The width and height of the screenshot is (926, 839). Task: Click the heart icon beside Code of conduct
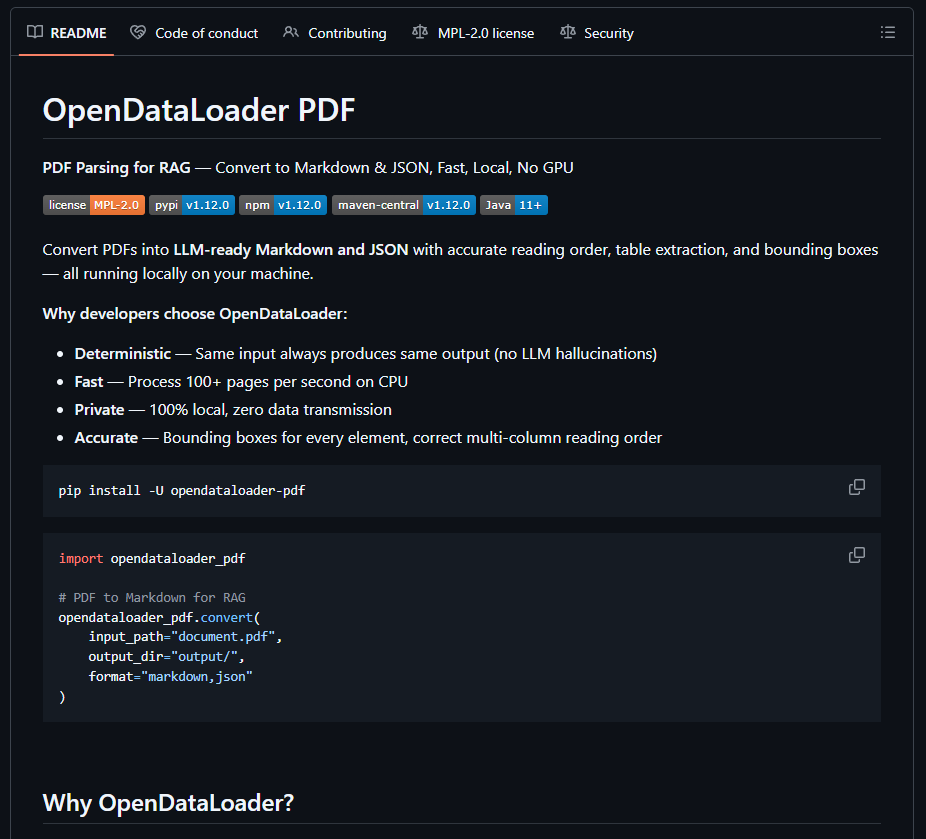coord(138,32)
